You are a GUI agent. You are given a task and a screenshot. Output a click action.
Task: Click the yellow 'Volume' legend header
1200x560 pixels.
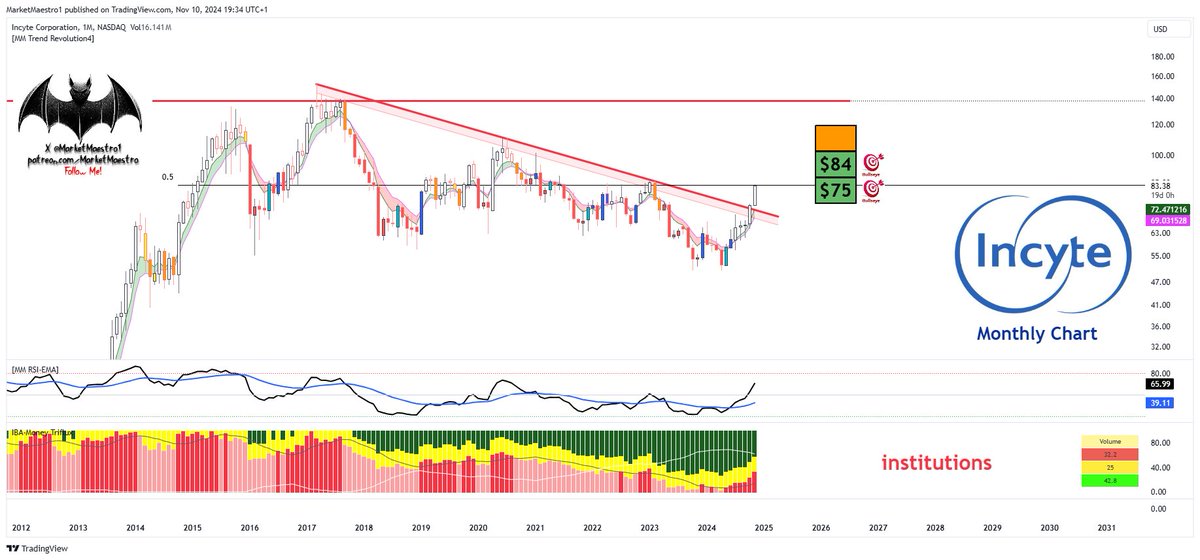pyautogui.click(x=1110, y=441)
